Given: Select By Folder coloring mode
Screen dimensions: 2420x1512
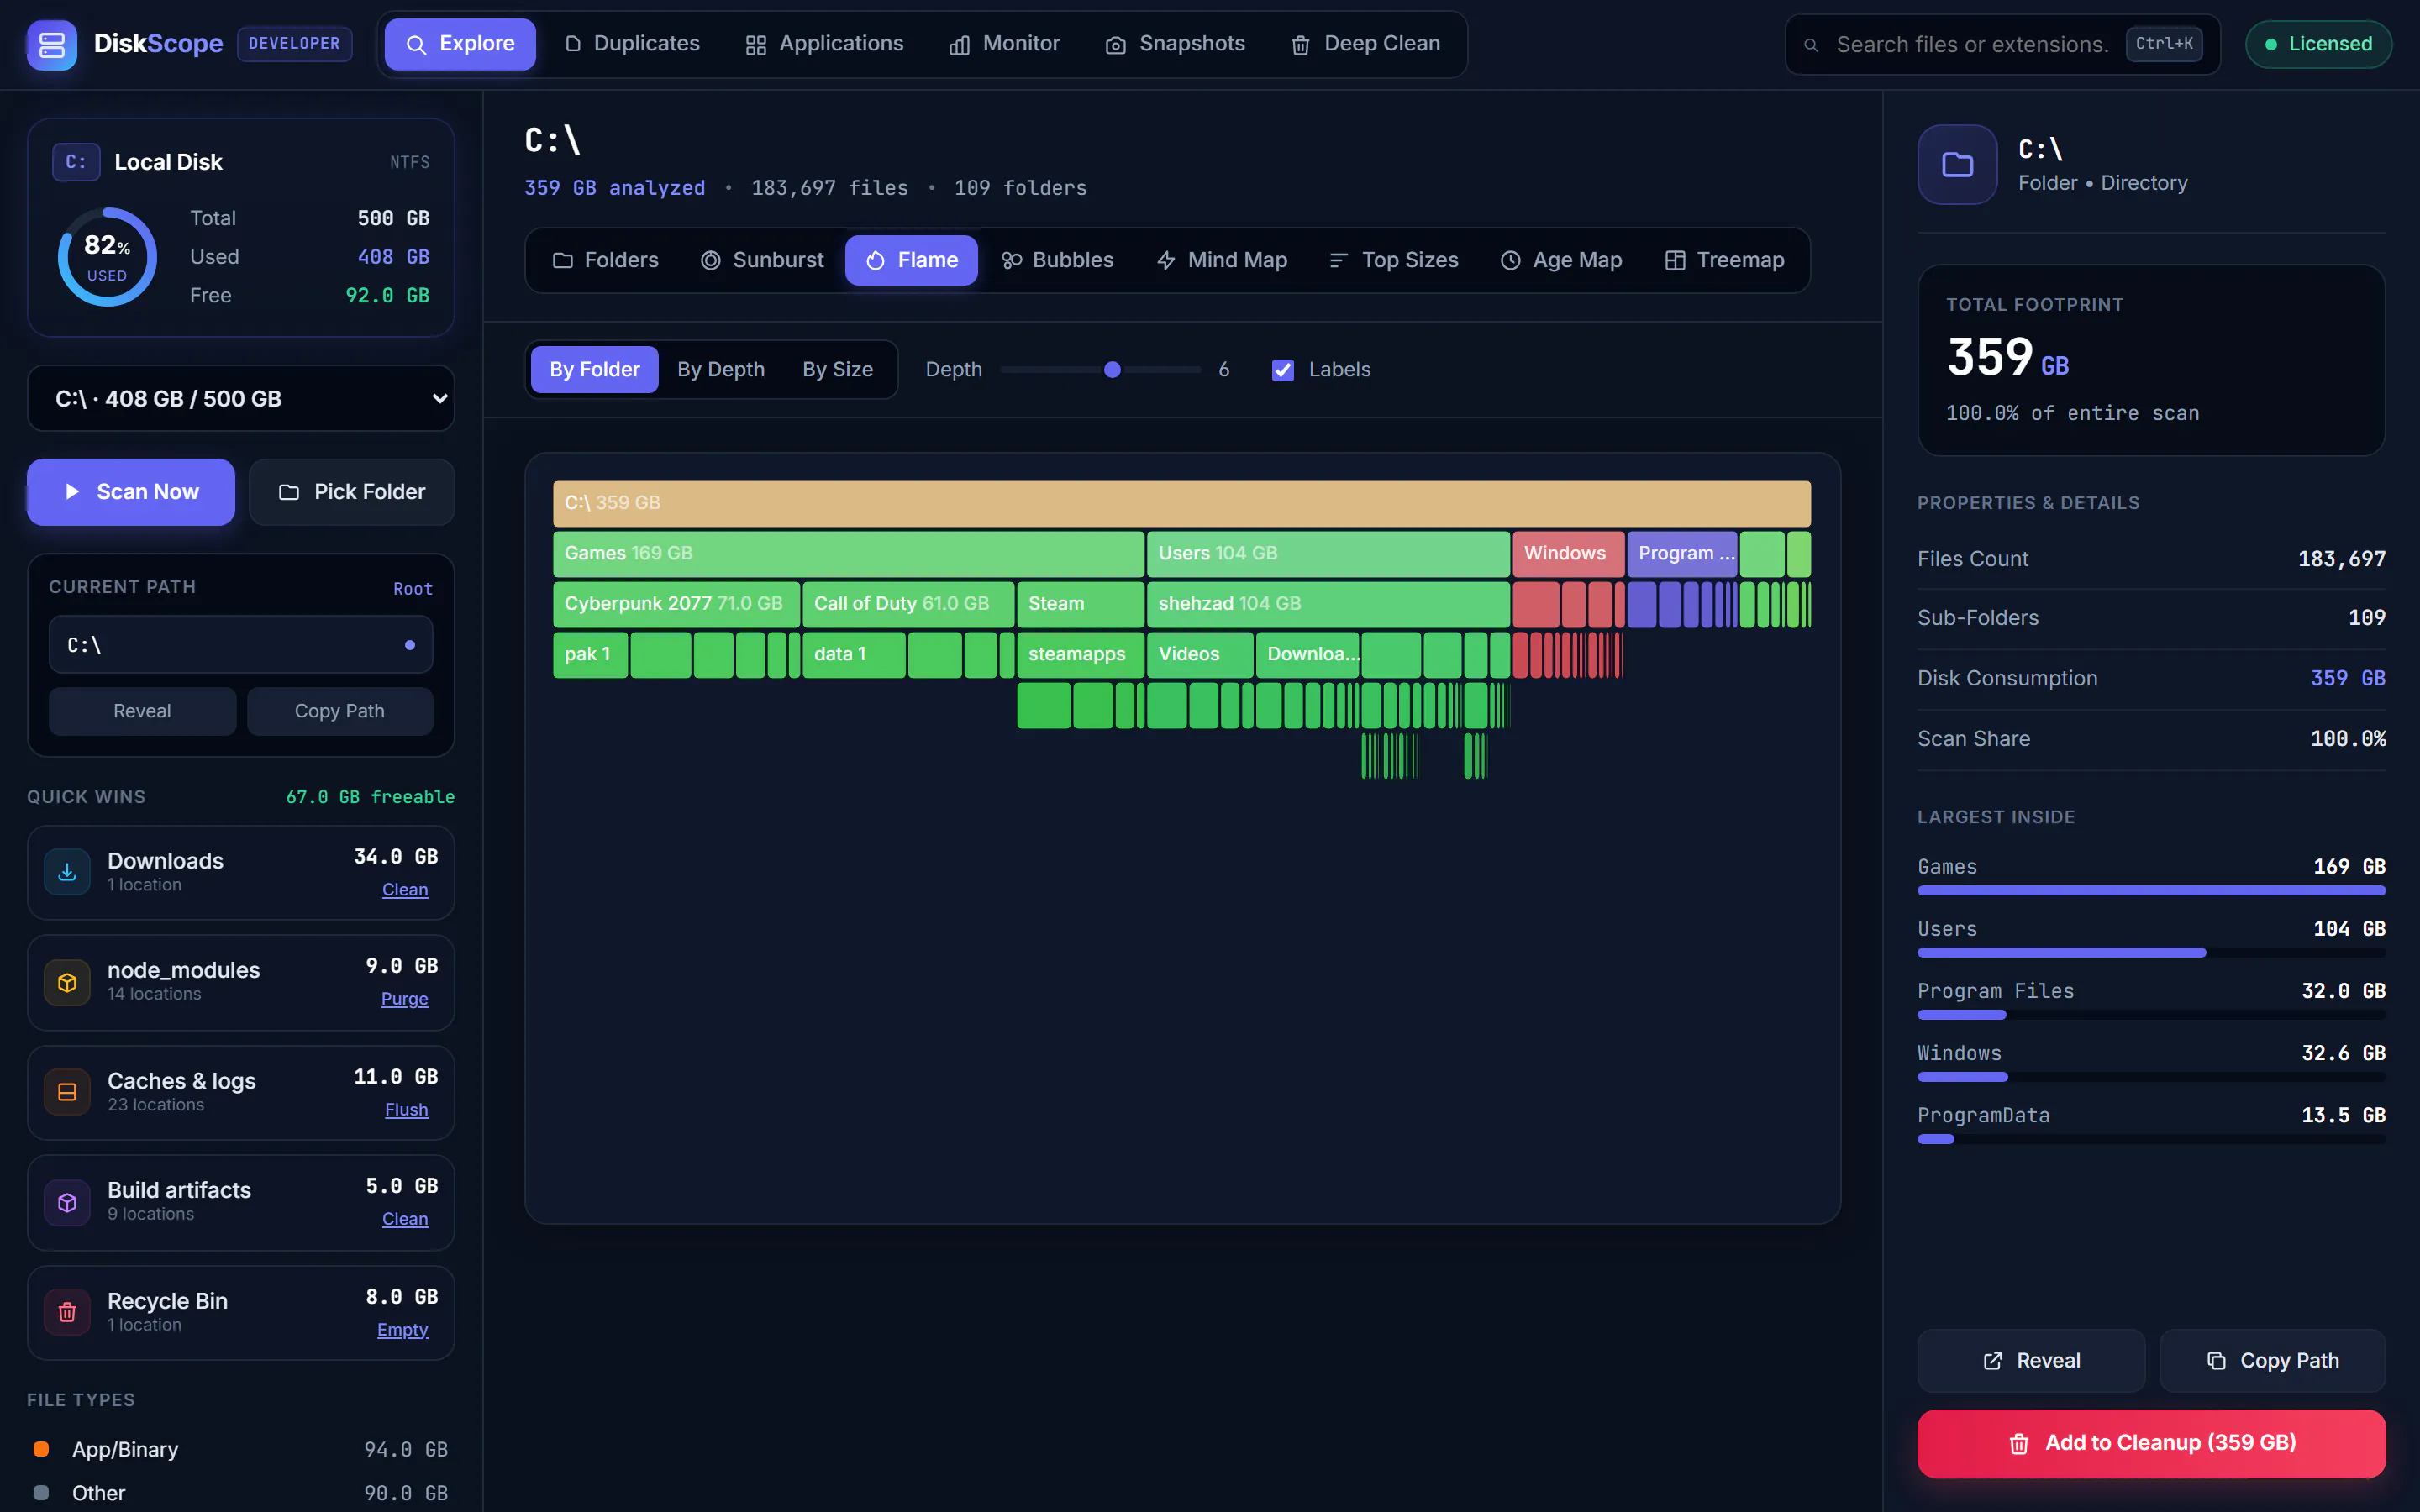Looking at the screenshot, I should point(594,370).
